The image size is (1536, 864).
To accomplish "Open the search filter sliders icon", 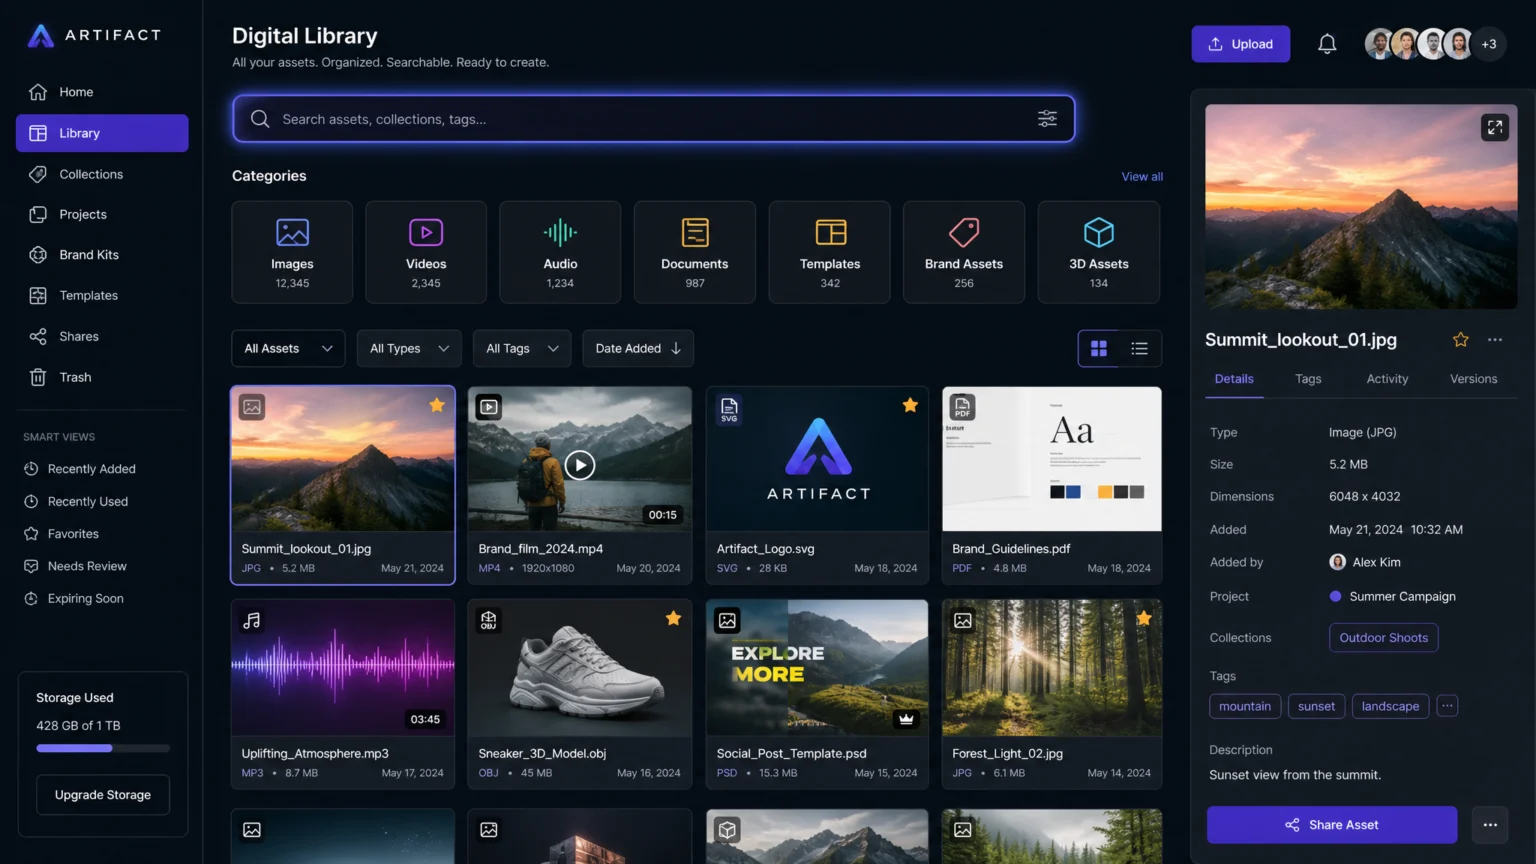I will [x=1047, y=118].
